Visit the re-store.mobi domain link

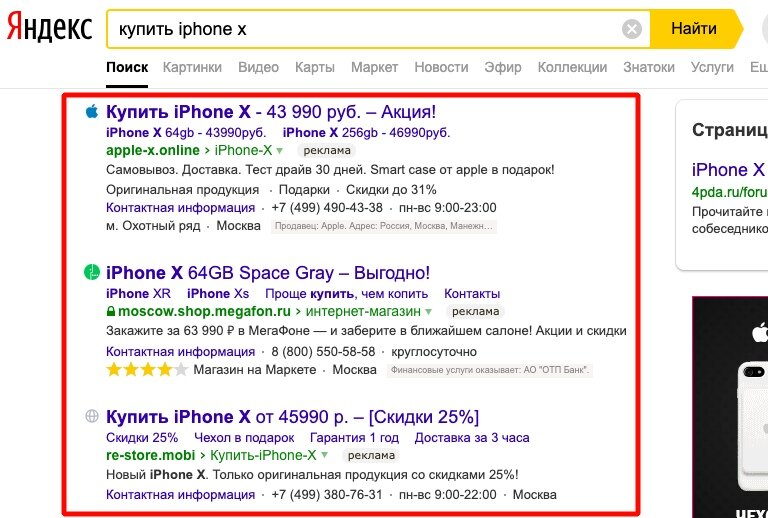tap(151, 455)
